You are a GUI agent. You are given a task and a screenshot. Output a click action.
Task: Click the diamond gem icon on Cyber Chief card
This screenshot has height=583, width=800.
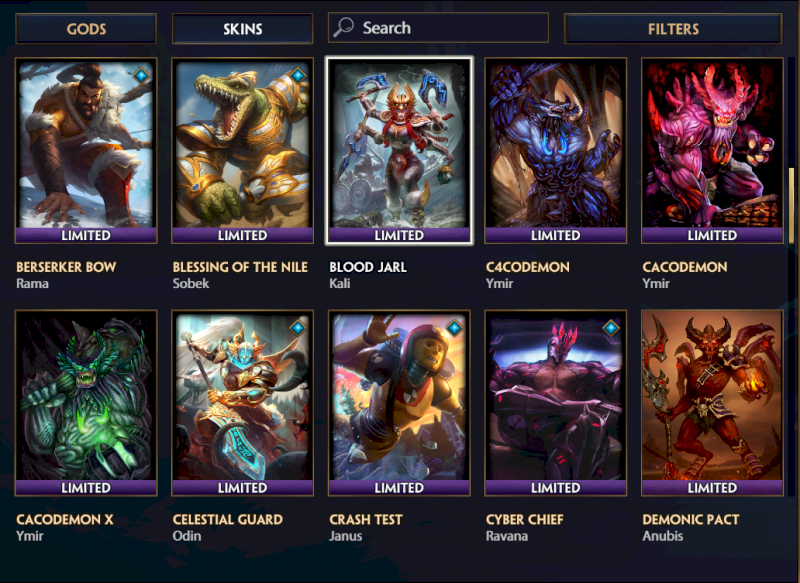point(611,327)
